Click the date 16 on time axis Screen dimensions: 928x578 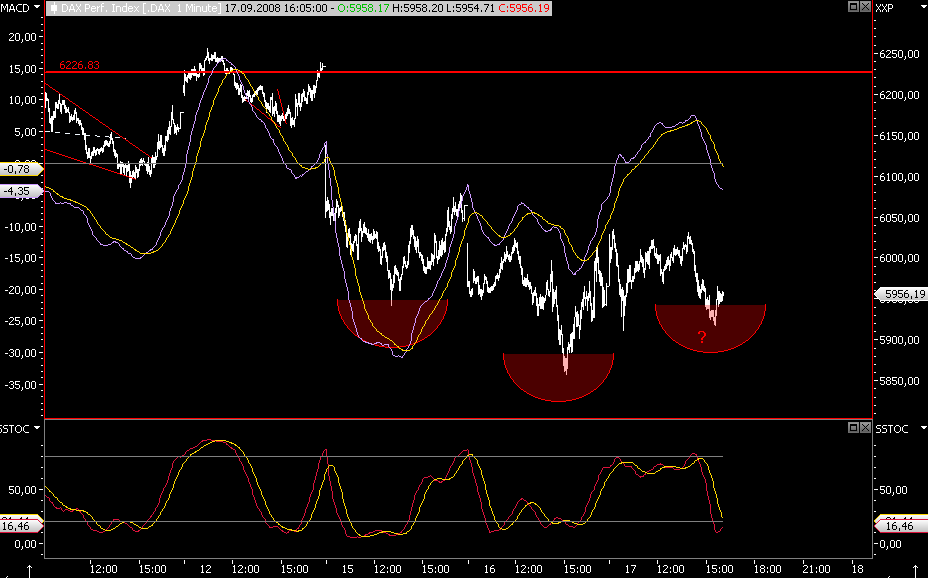pos(489,569)
